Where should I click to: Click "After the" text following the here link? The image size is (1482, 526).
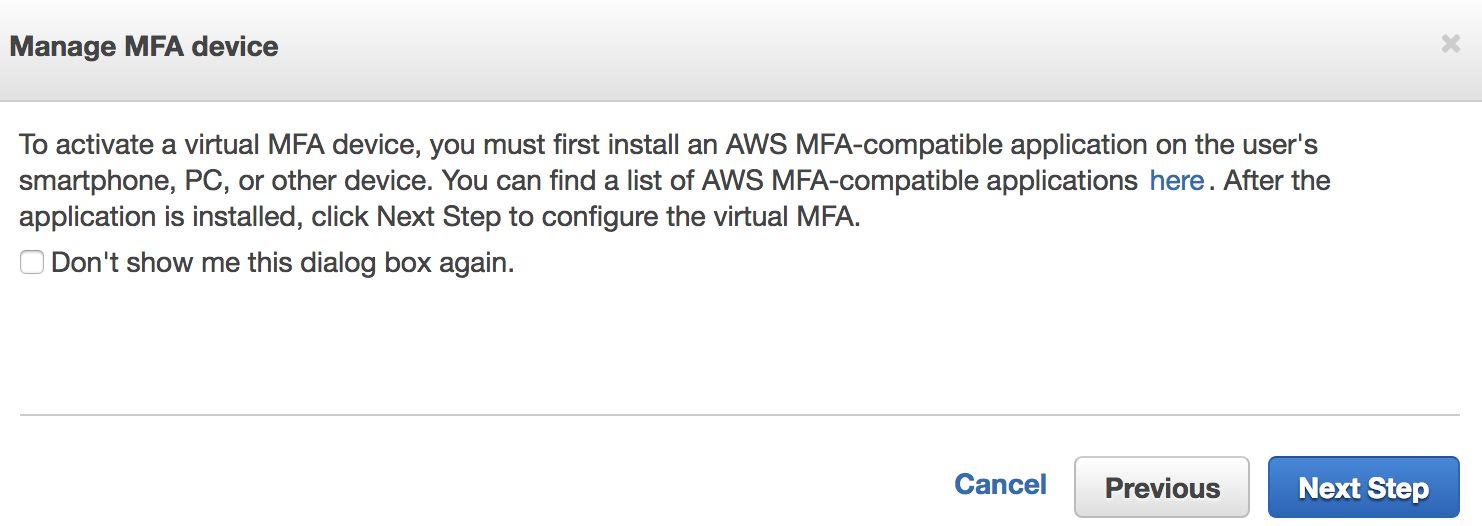pos(1277,182)
